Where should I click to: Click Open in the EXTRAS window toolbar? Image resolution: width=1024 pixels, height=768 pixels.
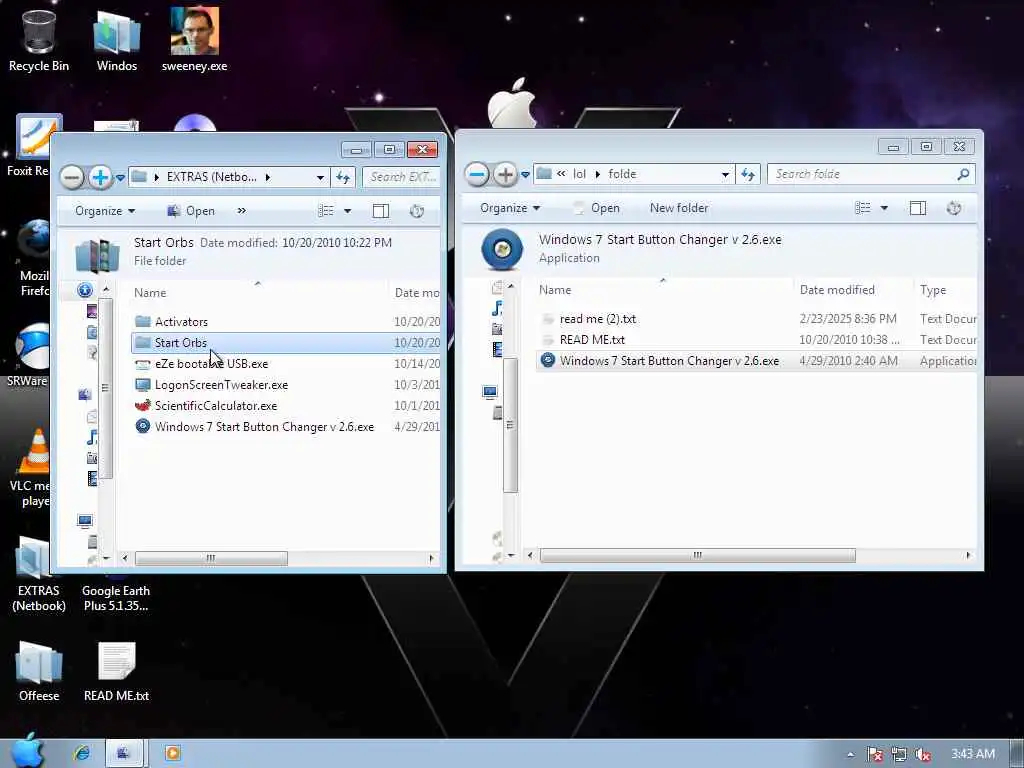pos(191,211)
